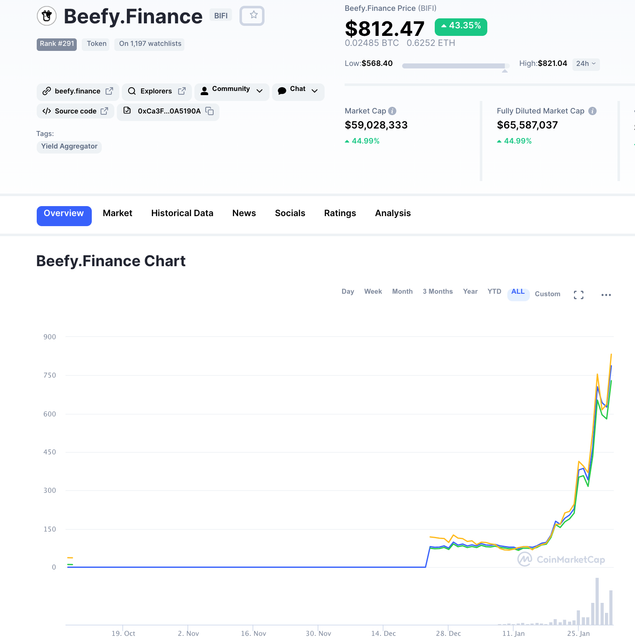Click the Fully Diluted Market Cap info icon
The image size is (635, 640).
click(593, 111)
